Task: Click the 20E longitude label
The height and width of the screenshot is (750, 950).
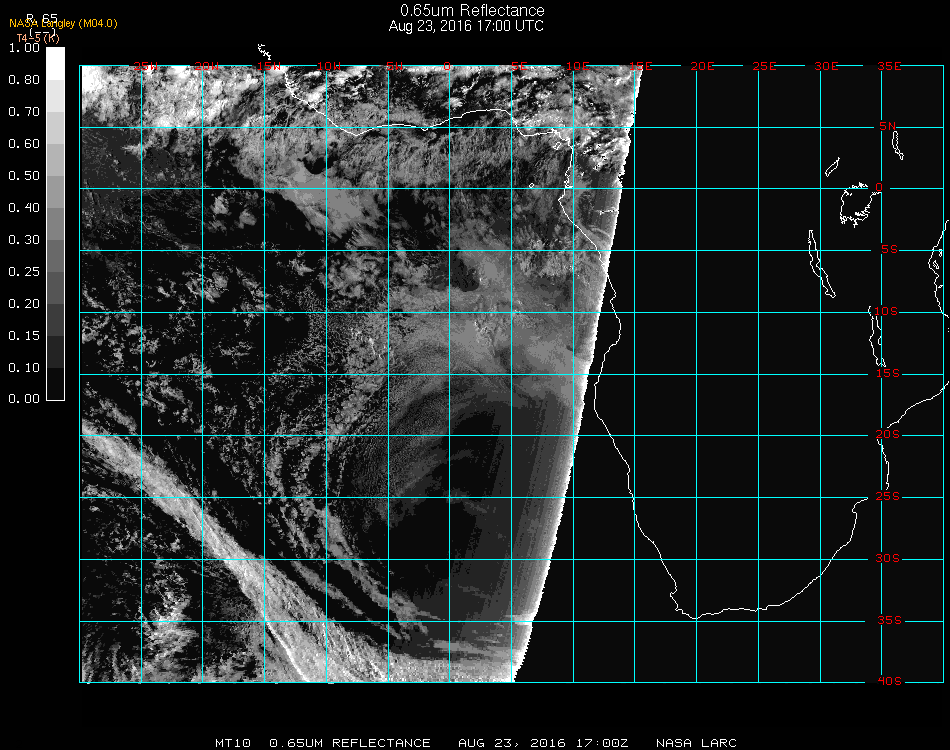Action: (x=702, y=67)
